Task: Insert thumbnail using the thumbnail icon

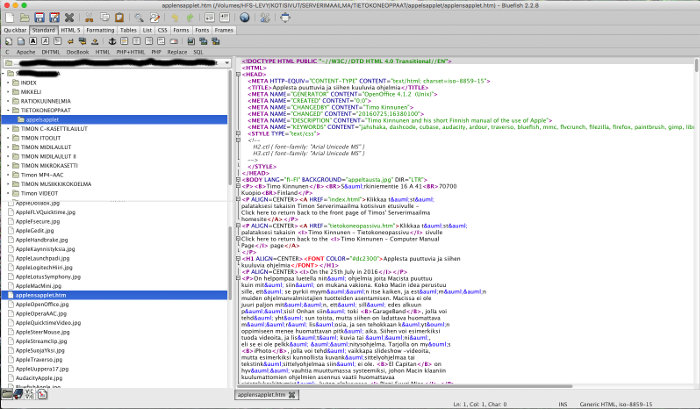Action: tap(203, 41)
